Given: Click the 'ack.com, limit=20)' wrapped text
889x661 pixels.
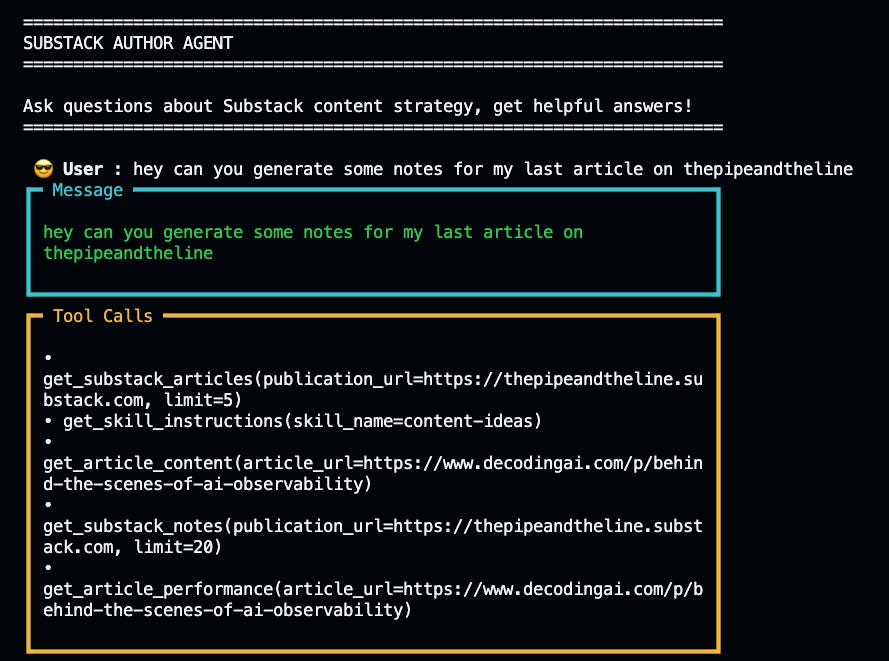Looking at the screenshot, I should click(132, 547).
